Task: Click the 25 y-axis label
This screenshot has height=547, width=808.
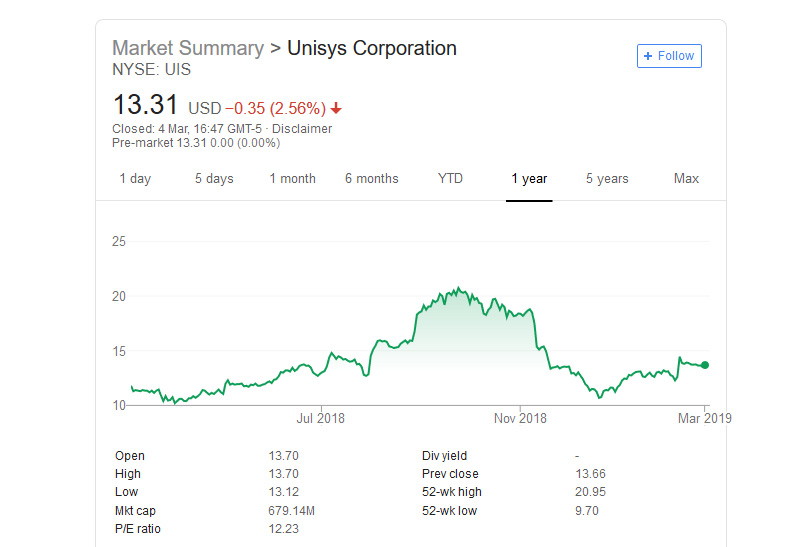Action: pyautogui.click(x=119, y=242)
